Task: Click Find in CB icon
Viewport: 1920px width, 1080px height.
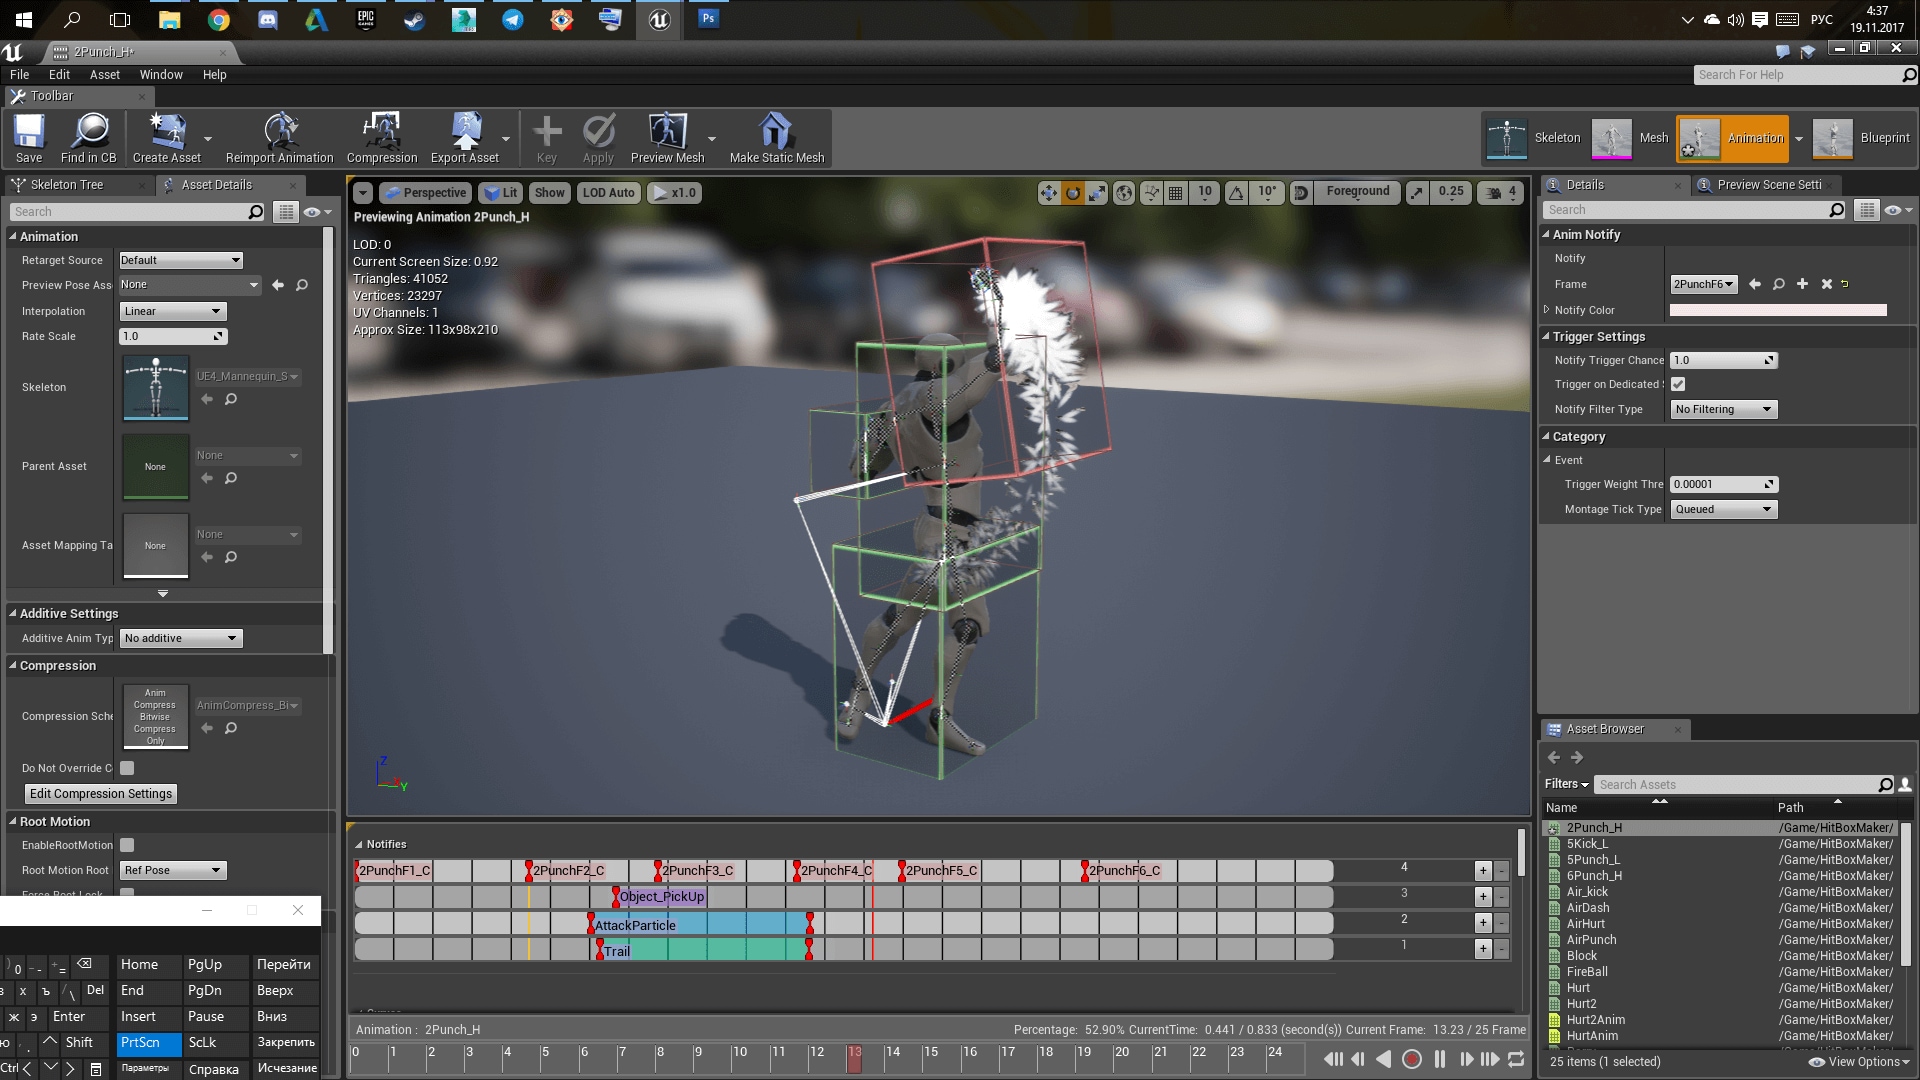Action: point(89,138)
